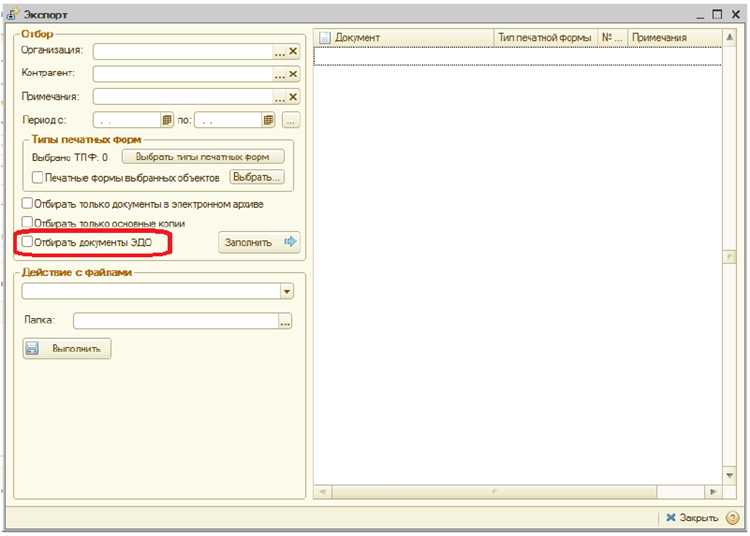Click the horizontal scroll right arrow

pyautogui.click(x=713, y=492)
